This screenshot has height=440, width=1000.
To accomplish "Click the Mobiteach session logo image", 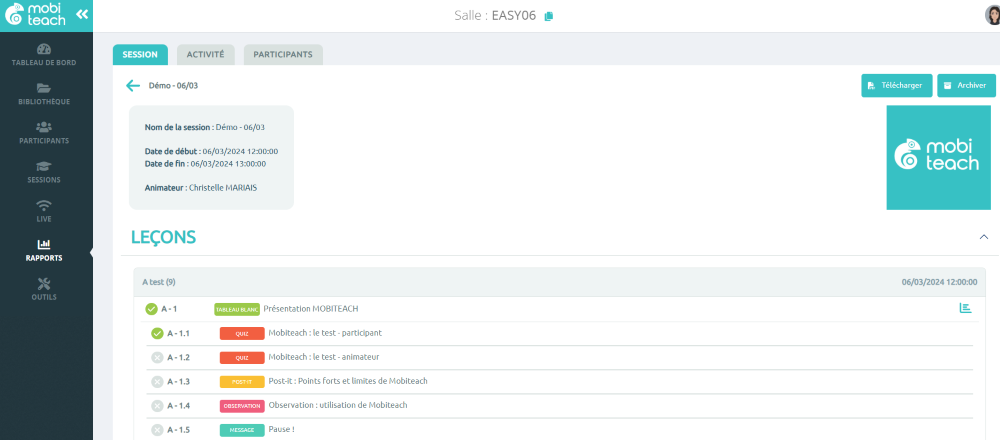I will pos(939,158).
